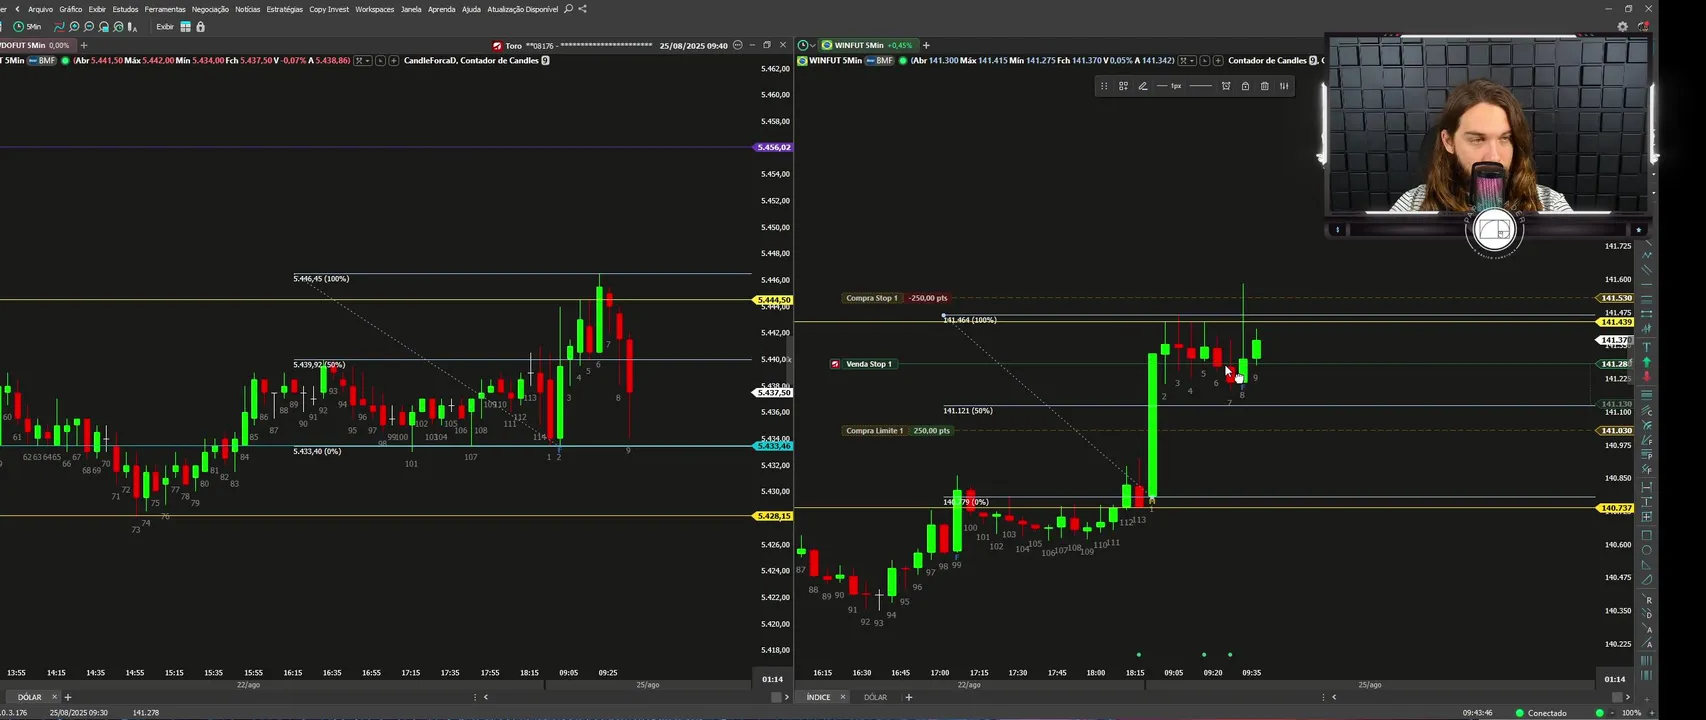This screenshot has width=1706, height=720.
Task: Select the triangle drawing tool in right sidebar
Action: tap(1647, 565)
